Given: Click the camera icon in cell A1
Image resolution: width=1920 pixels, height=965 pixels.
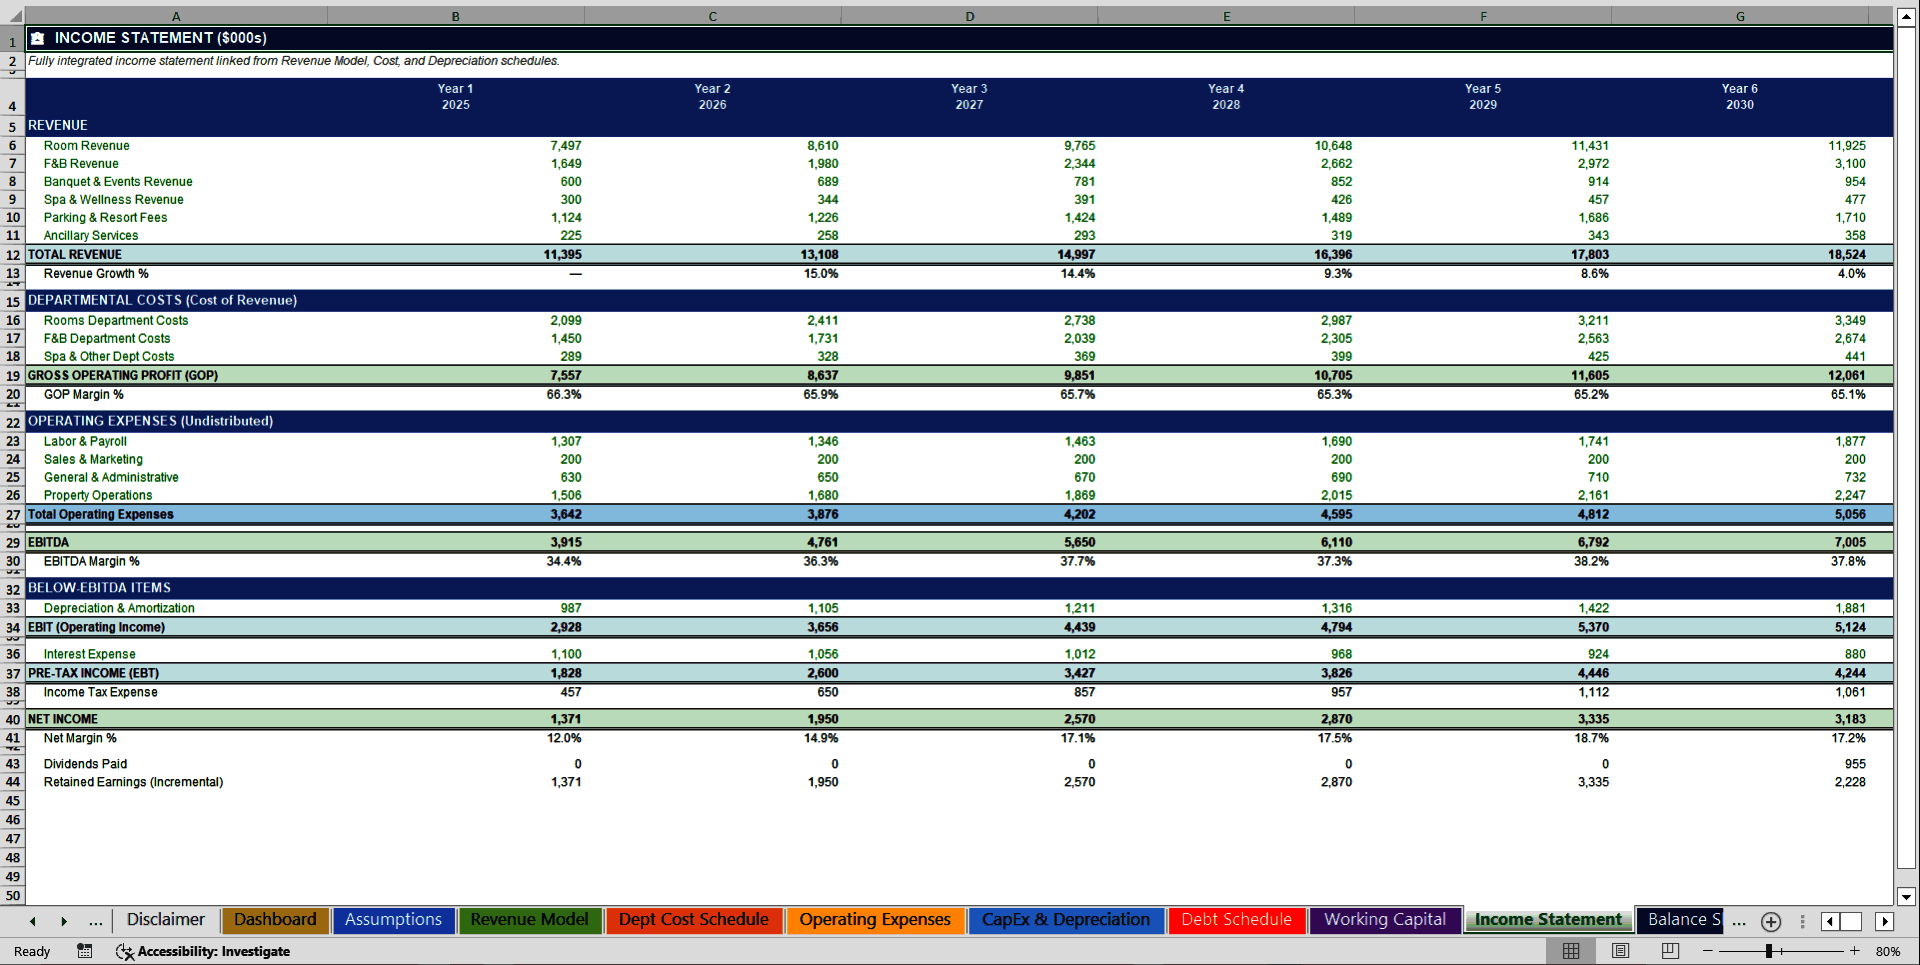Looking at the screenshot, I should pos(37,37).
